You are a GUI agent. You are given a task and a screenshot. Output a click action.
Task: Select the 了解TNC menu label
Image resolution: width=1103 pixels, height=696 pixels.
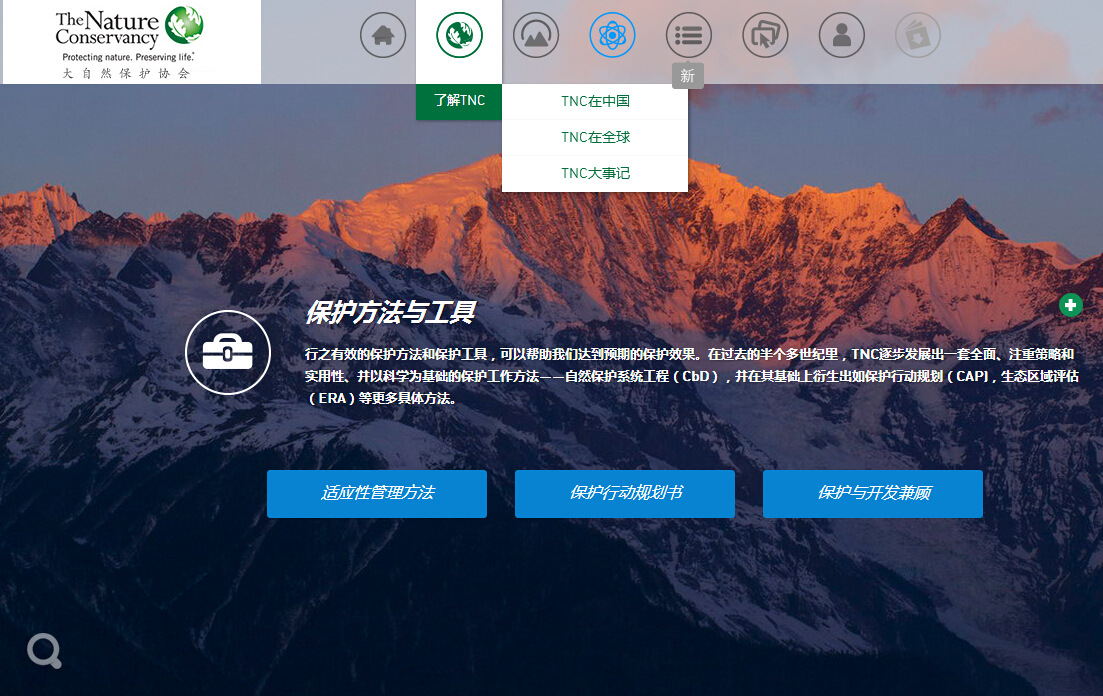click(459, 101)
